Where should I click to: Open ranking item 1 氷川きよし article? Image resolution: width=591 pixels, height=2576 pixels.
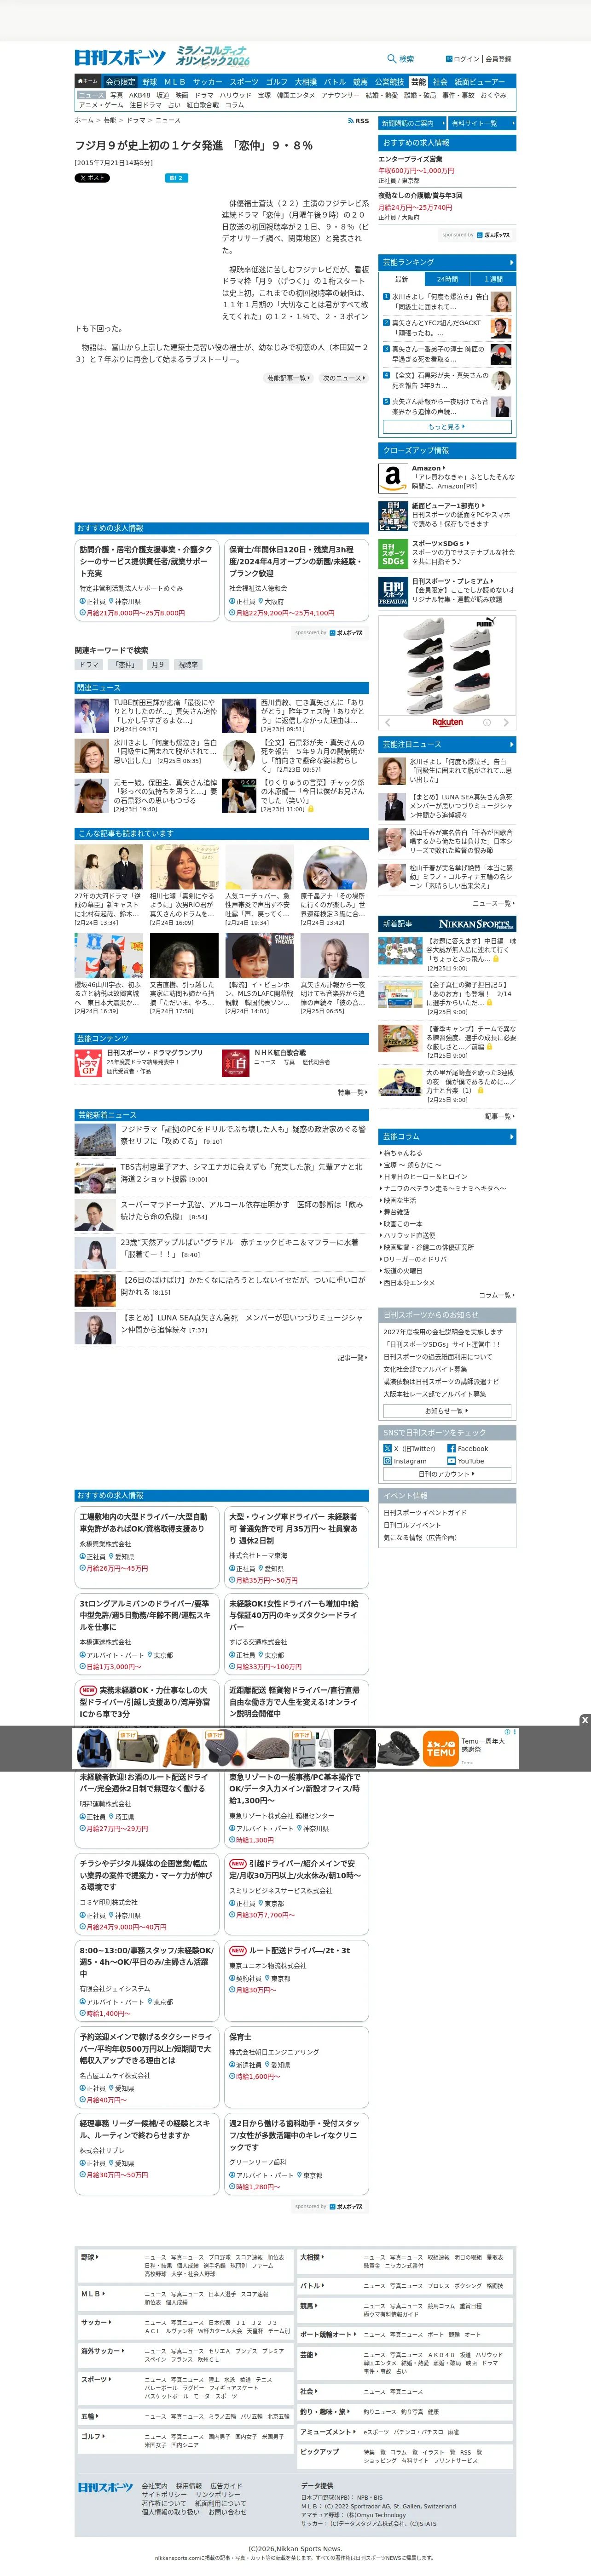(x=440, y=302)
